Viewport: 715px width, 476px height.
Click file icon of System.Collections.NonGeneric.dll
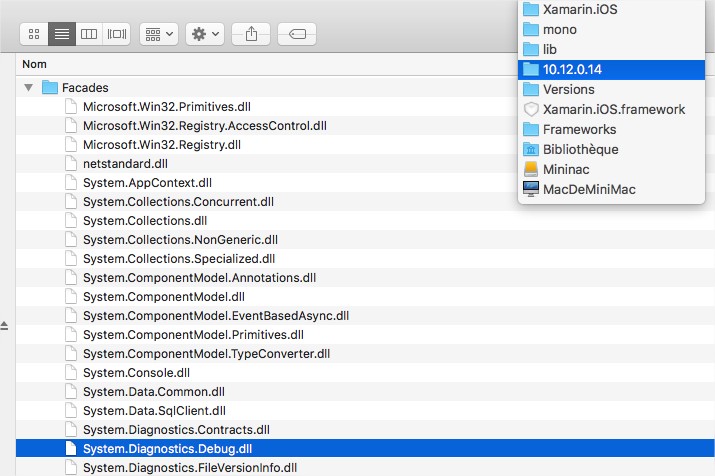click(71, 239)
